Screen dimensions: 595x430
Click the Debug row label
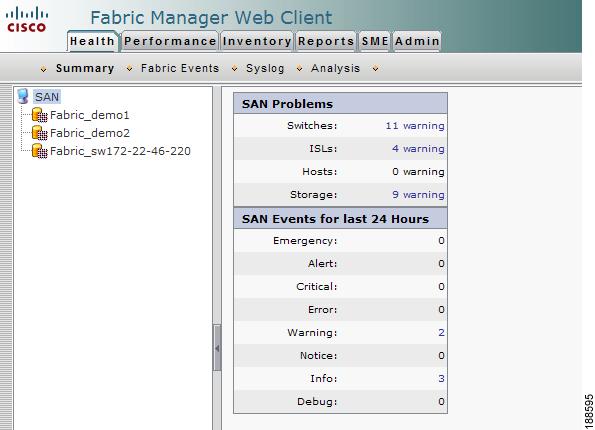(317, 401)
